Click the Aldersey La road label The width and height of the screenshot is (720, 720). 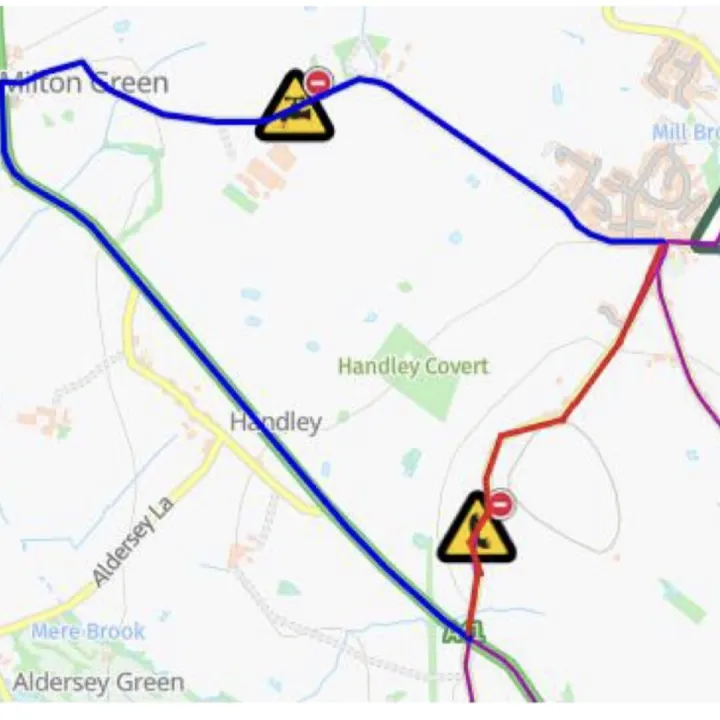[x=133, y=541]
